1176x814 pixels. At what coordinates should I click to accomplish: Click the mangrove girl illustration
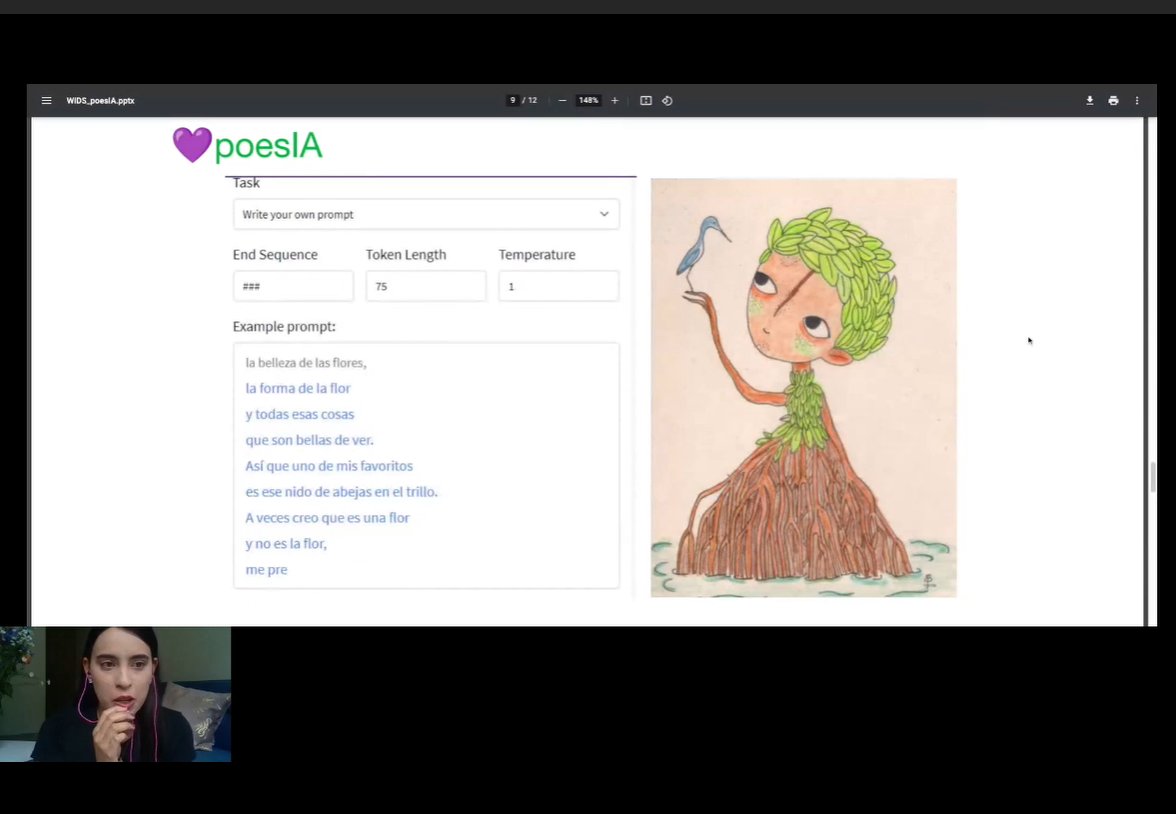803,388
